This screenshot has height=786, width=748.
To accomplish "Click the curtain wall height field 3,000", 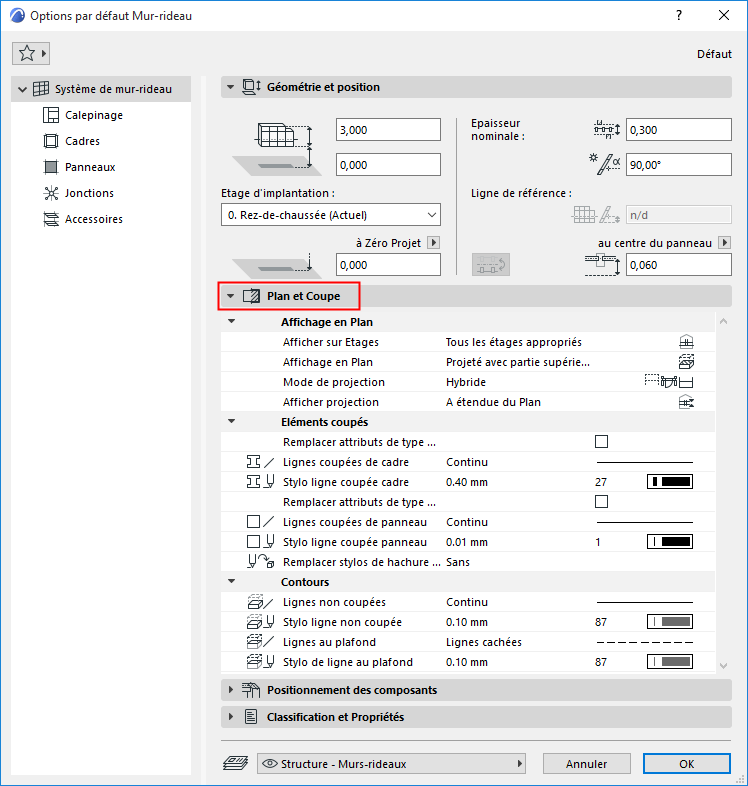I will [388, 130].
